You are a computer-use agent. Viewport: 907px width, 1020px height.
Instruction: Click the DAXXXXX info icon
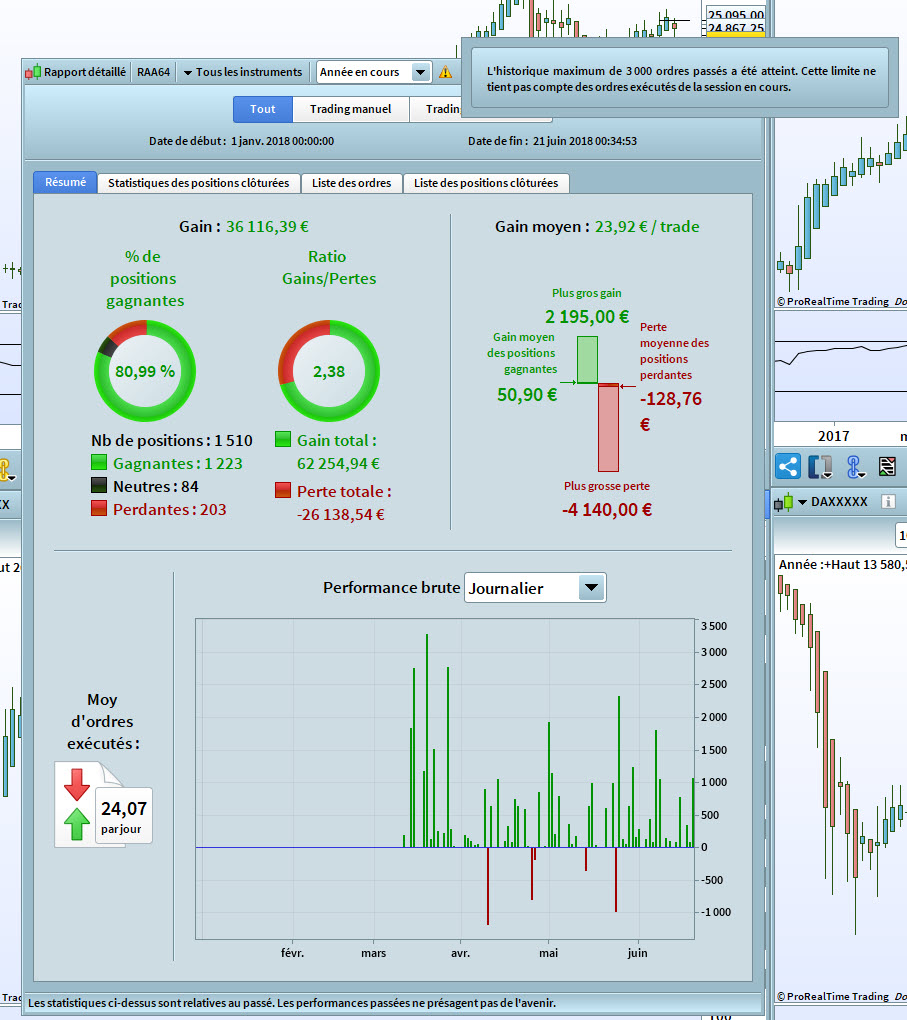(x=888, y=502)
